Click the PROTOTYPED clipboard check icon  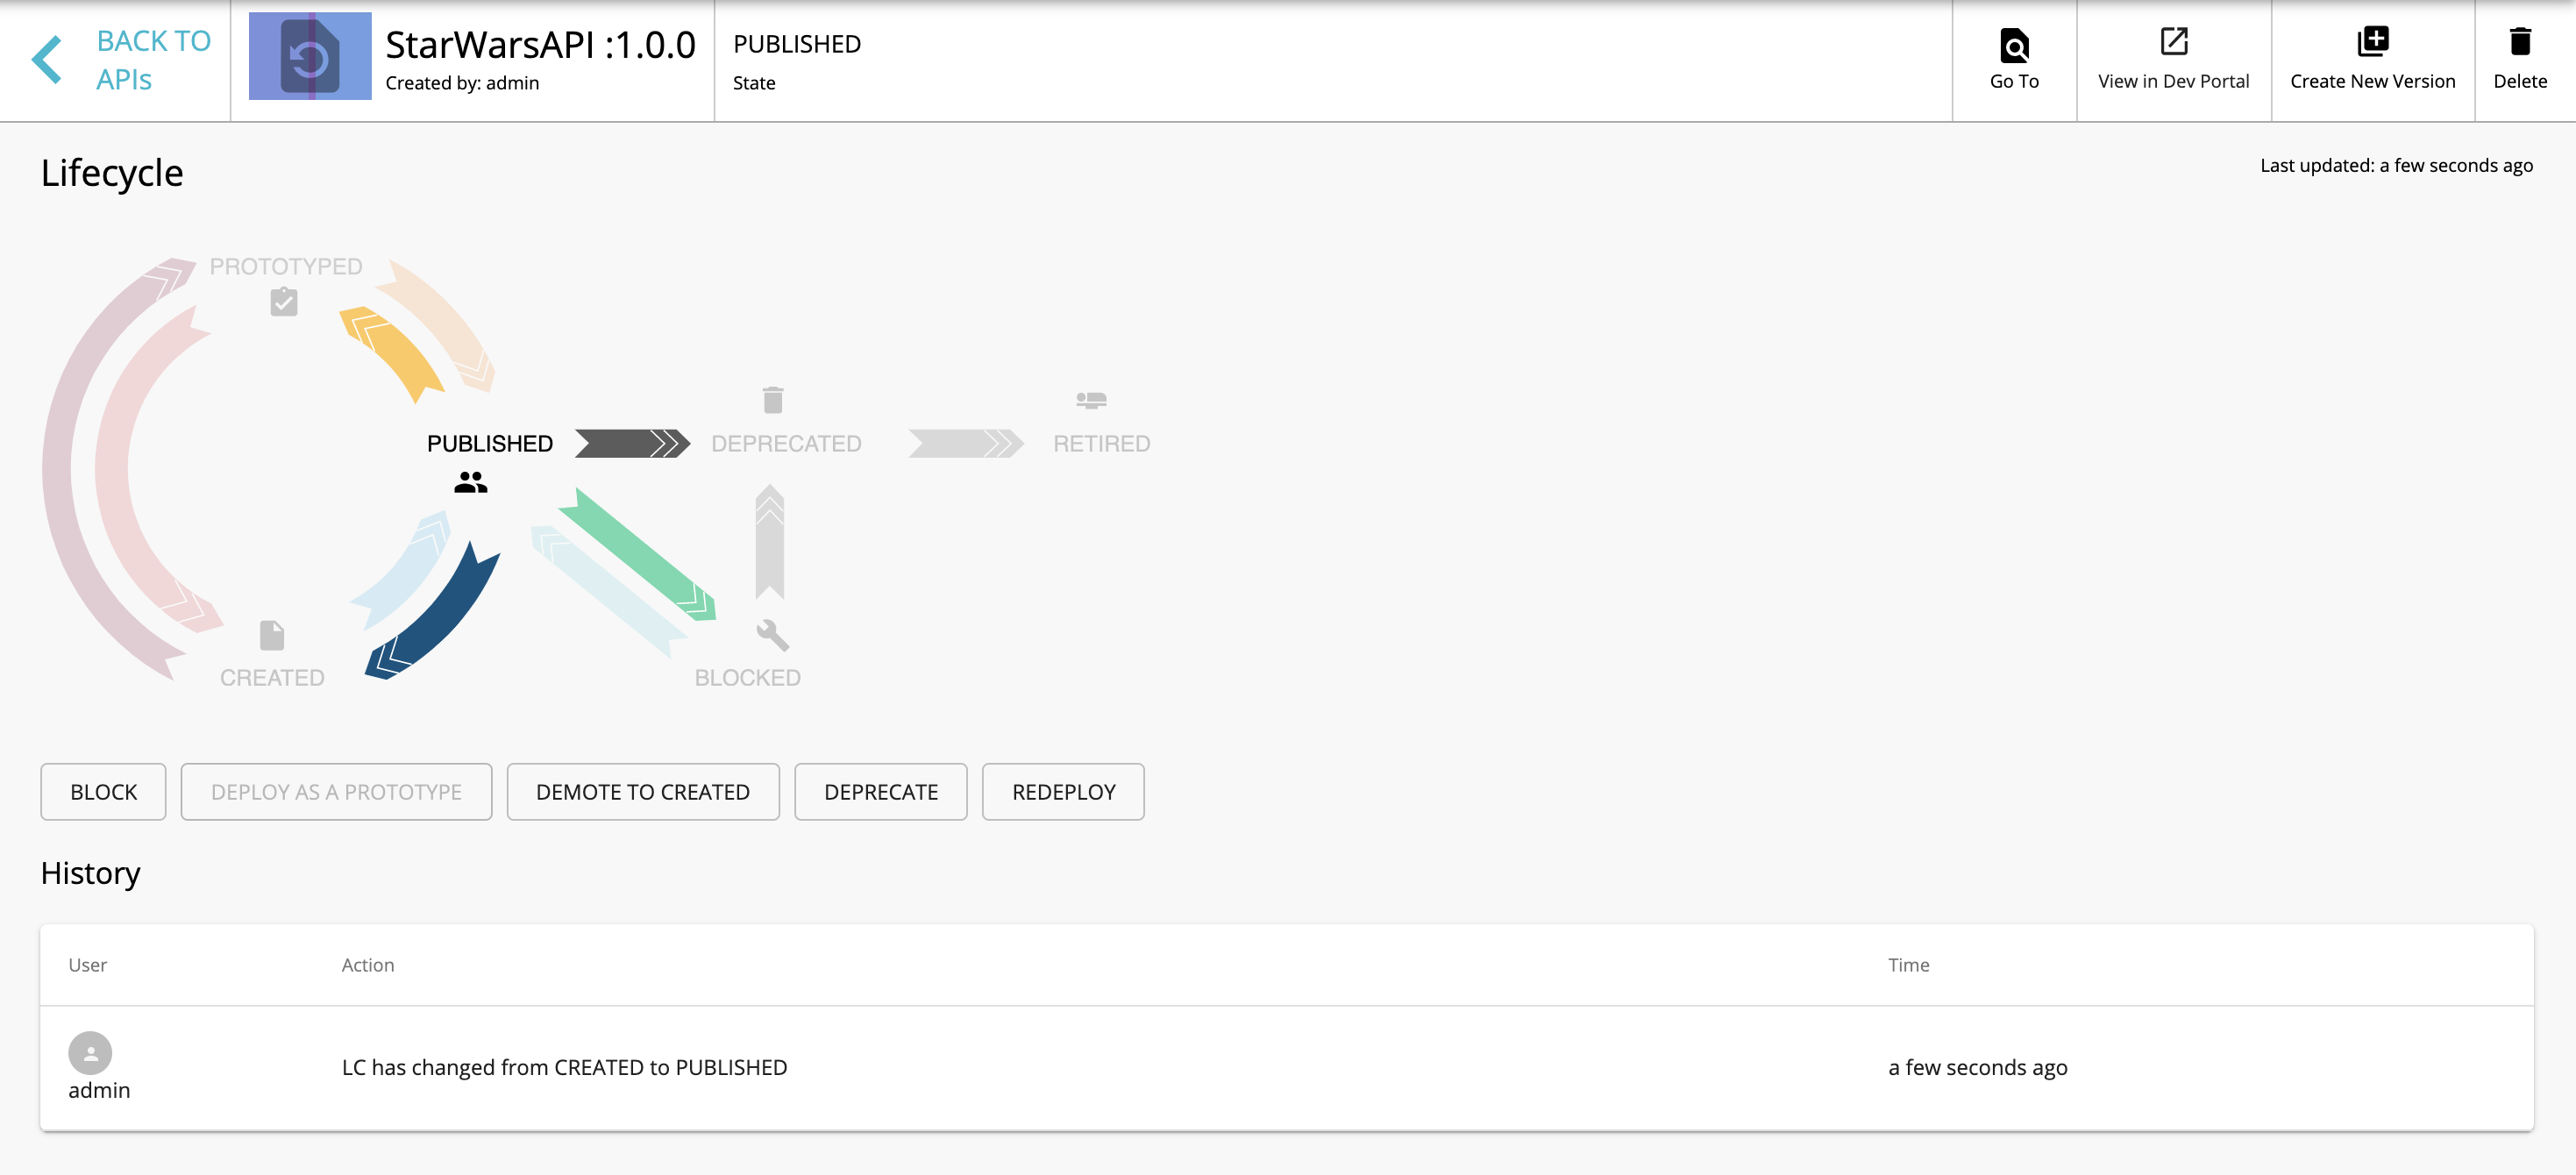tap(284, 301)
